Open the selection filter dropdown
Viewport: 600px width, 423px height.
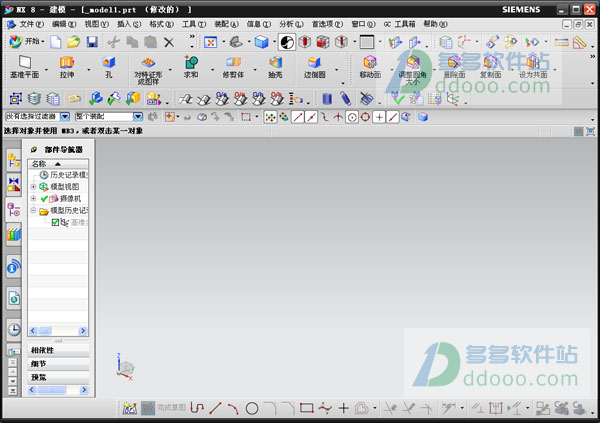pos(65,116)
